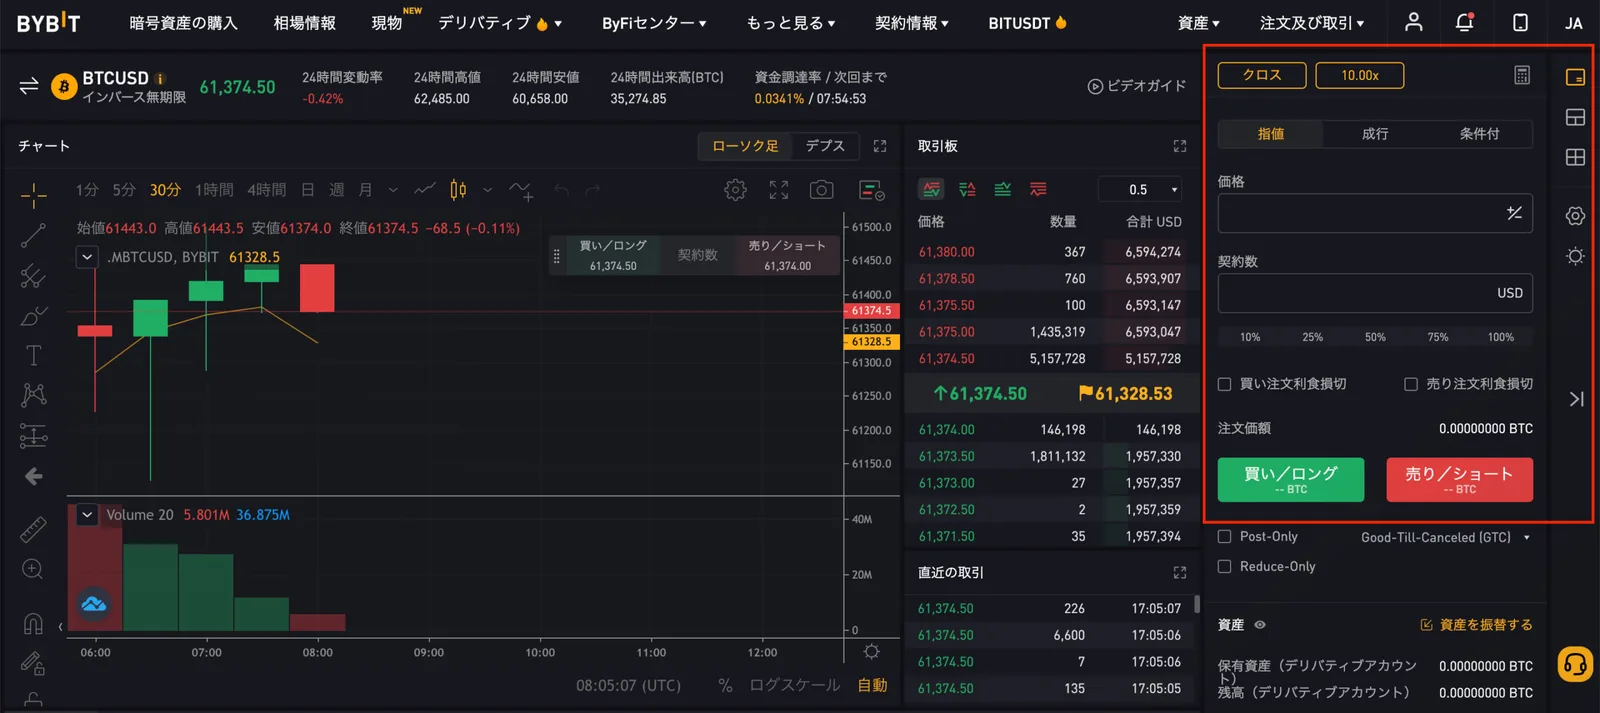Expand the order book panel

tap(1180, 146)
